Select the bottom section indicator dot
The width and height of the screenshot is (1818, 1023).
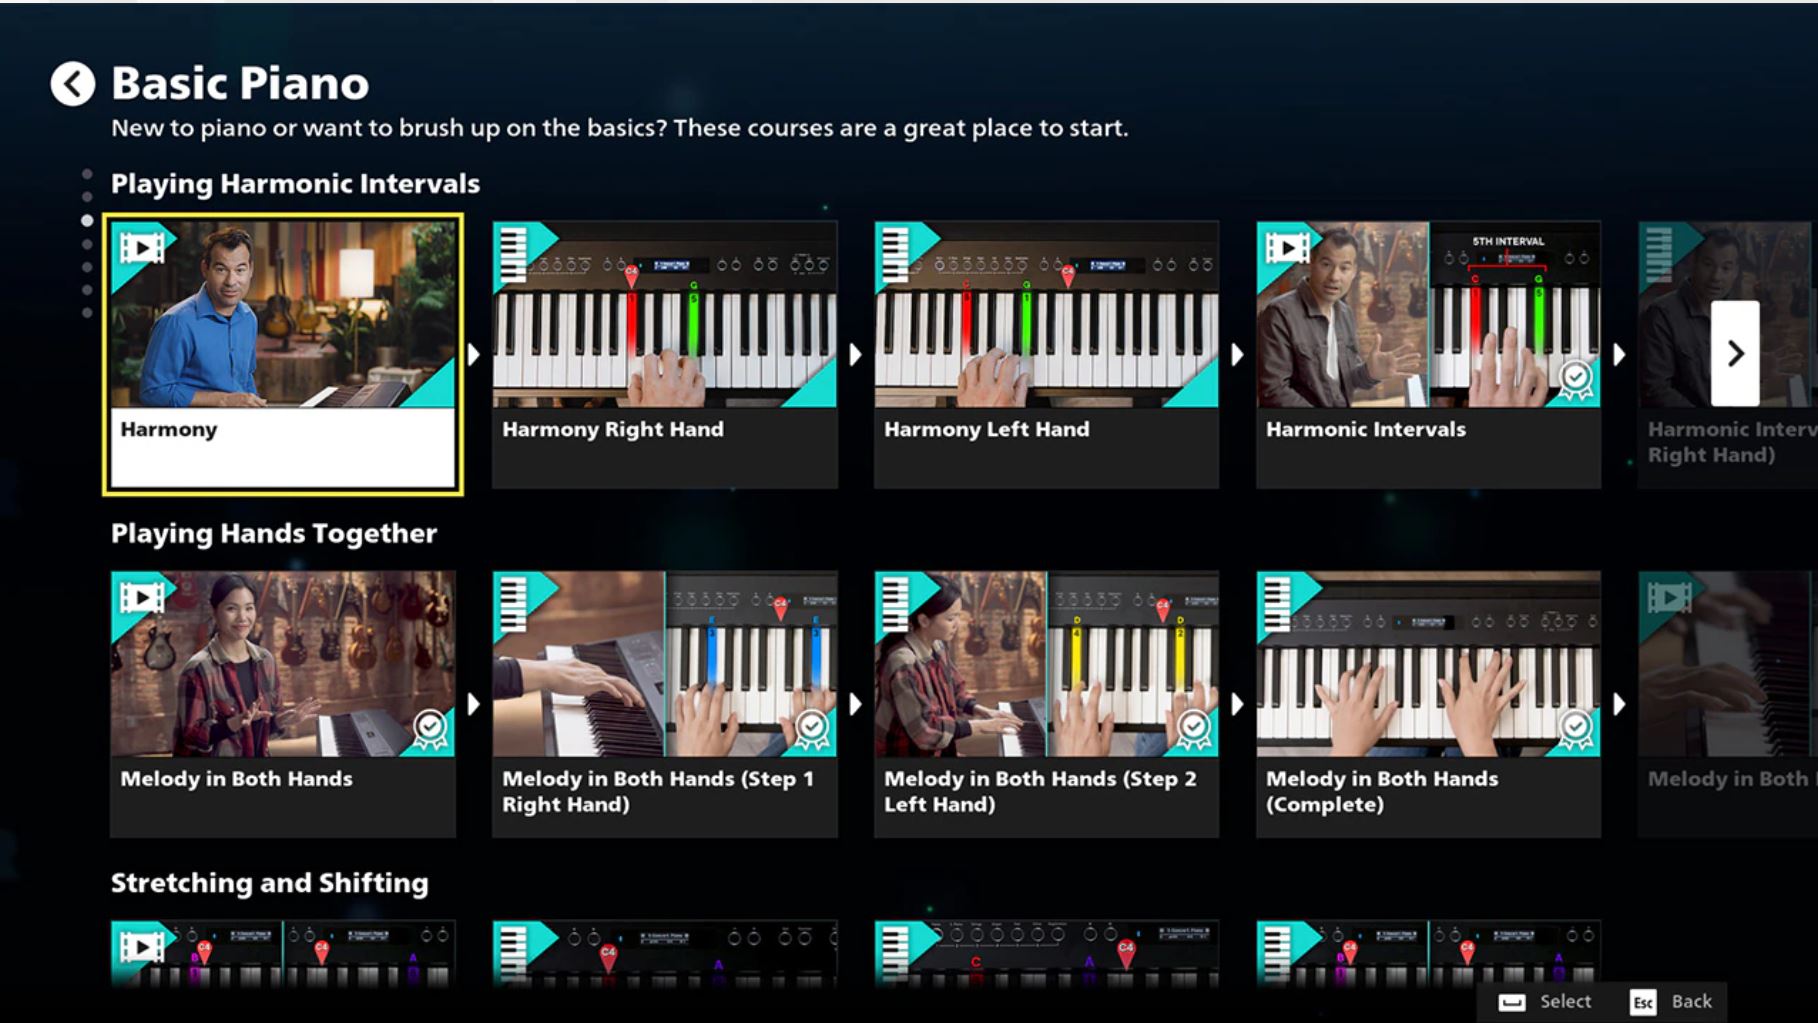click(x=87, y=313)
